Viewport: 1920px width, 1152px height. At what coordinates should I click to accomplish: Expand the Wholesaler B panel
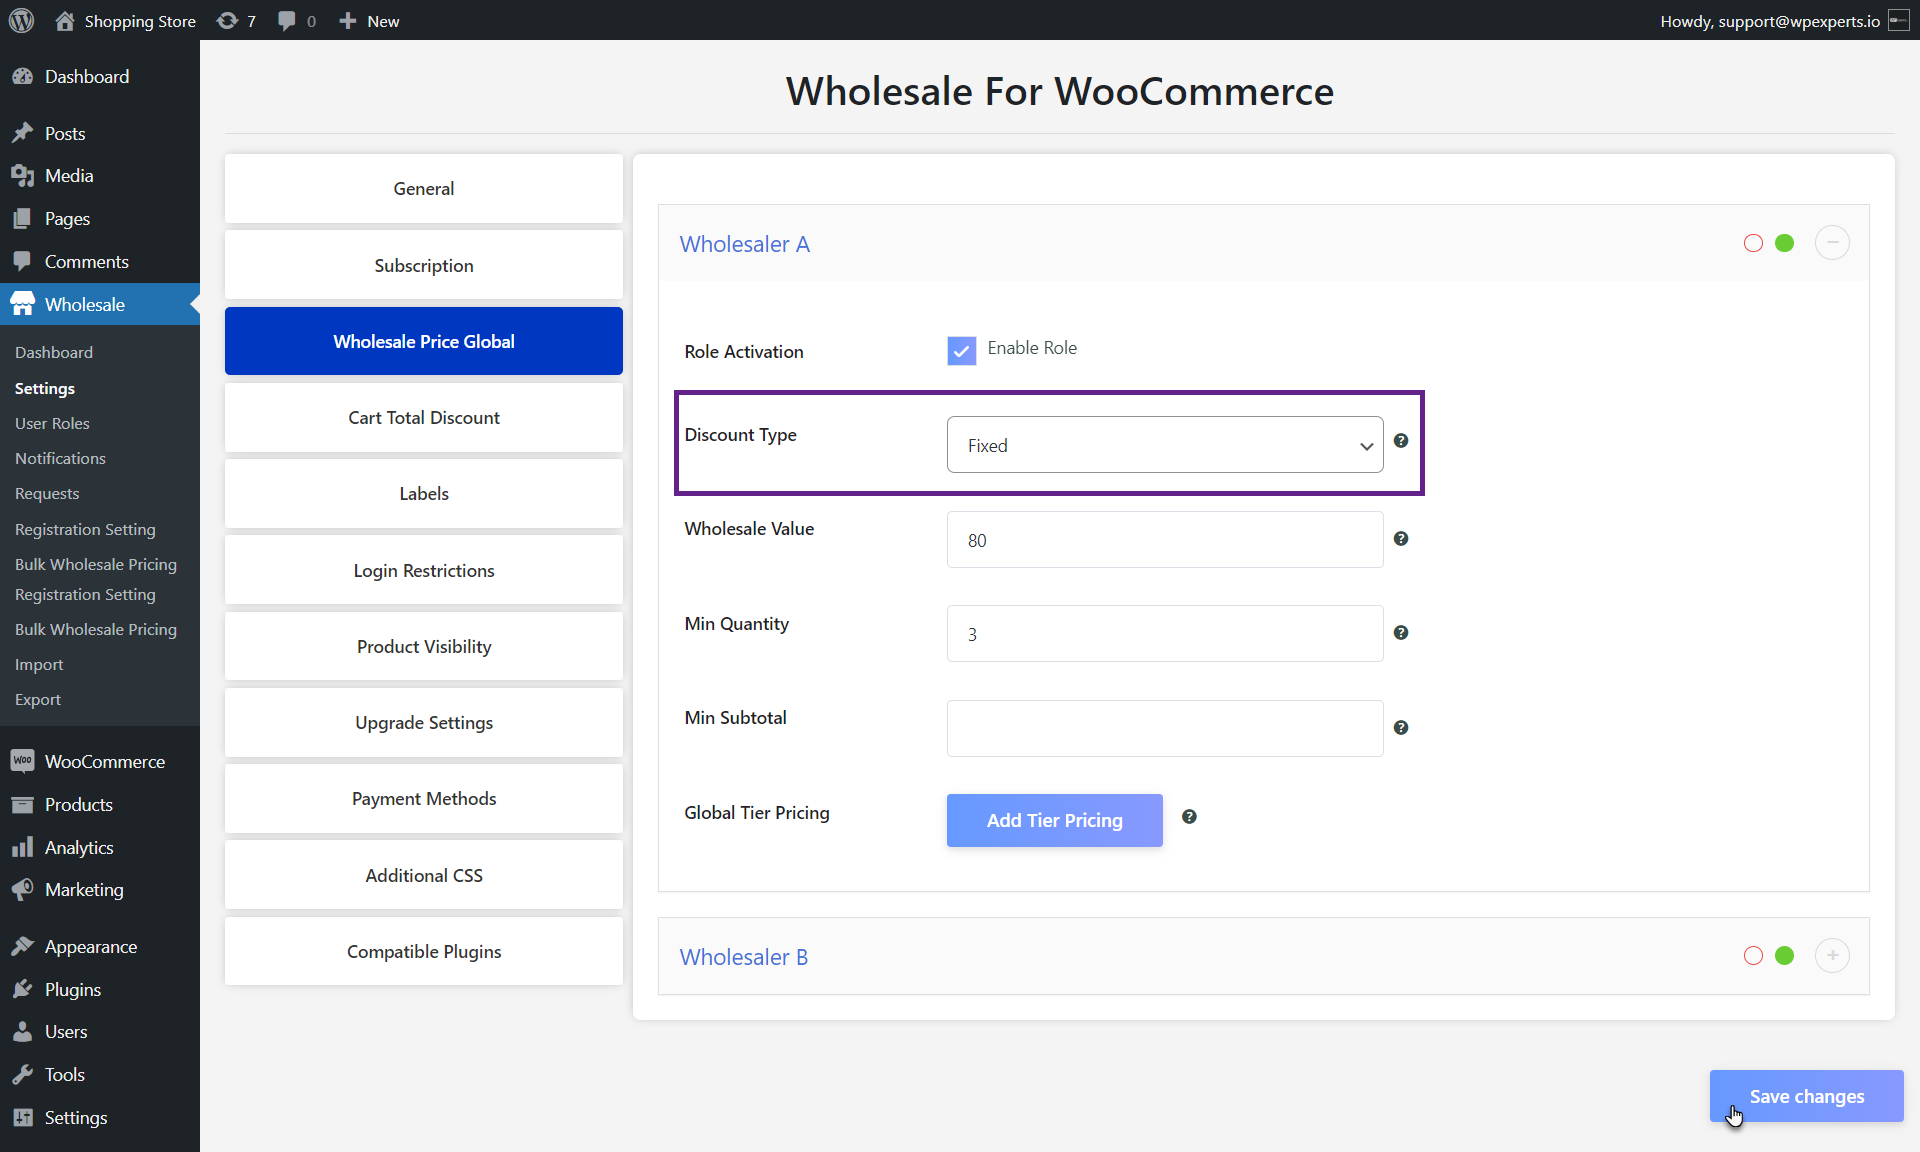1832,956
